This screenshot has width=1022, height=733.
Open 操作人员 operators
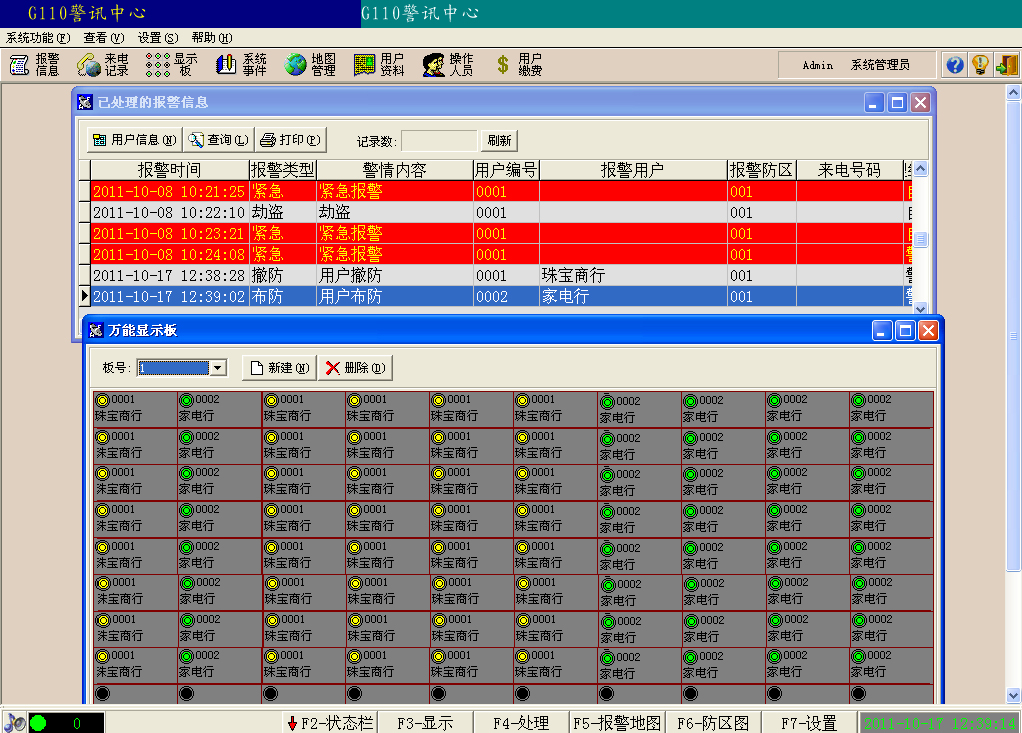(x=448, y=65)
